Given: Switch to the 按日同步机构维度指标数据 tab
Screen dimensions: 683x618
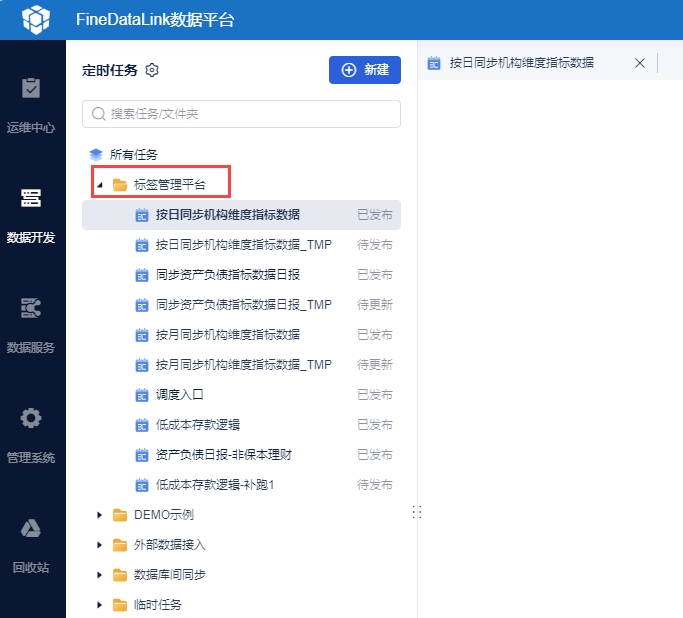Looking at the screenshot, I should [521, 63].
